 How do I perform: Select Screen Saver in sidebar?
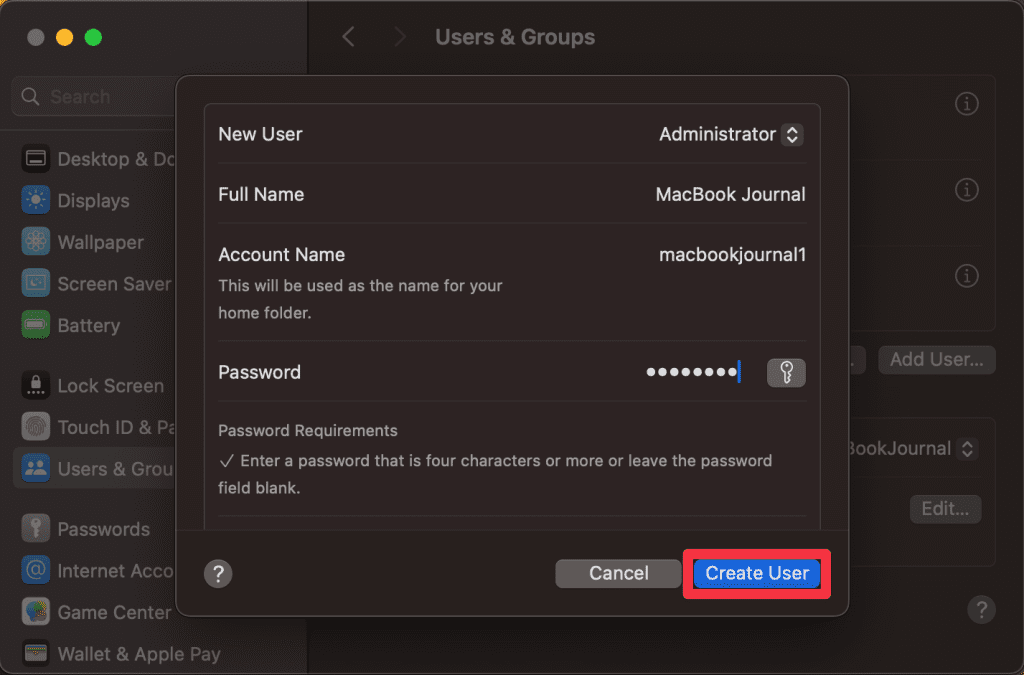[113, 284]
